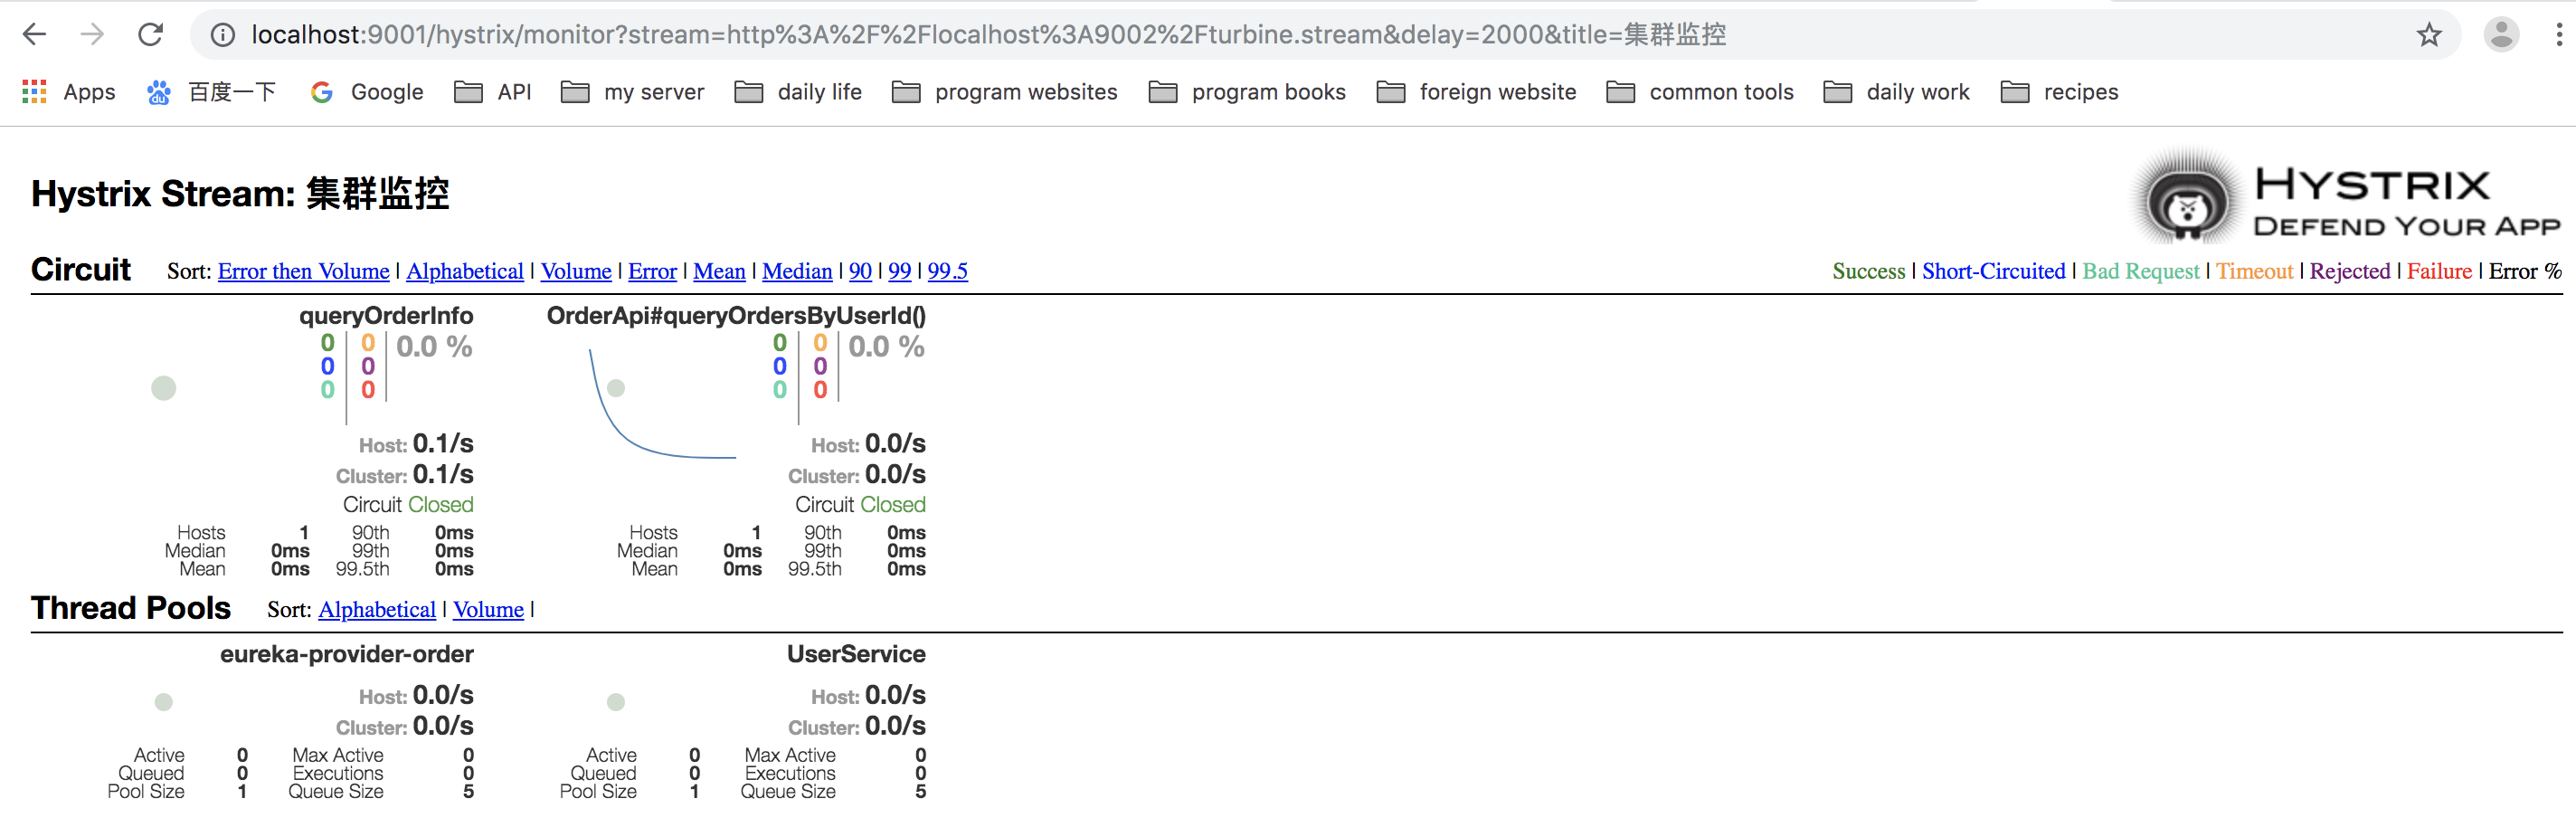The image size is (2576, 827).
Task: Click OrderApi#queryOrdersByUserId()'s Circuit Closed status
Action: [x=860, y=505]
